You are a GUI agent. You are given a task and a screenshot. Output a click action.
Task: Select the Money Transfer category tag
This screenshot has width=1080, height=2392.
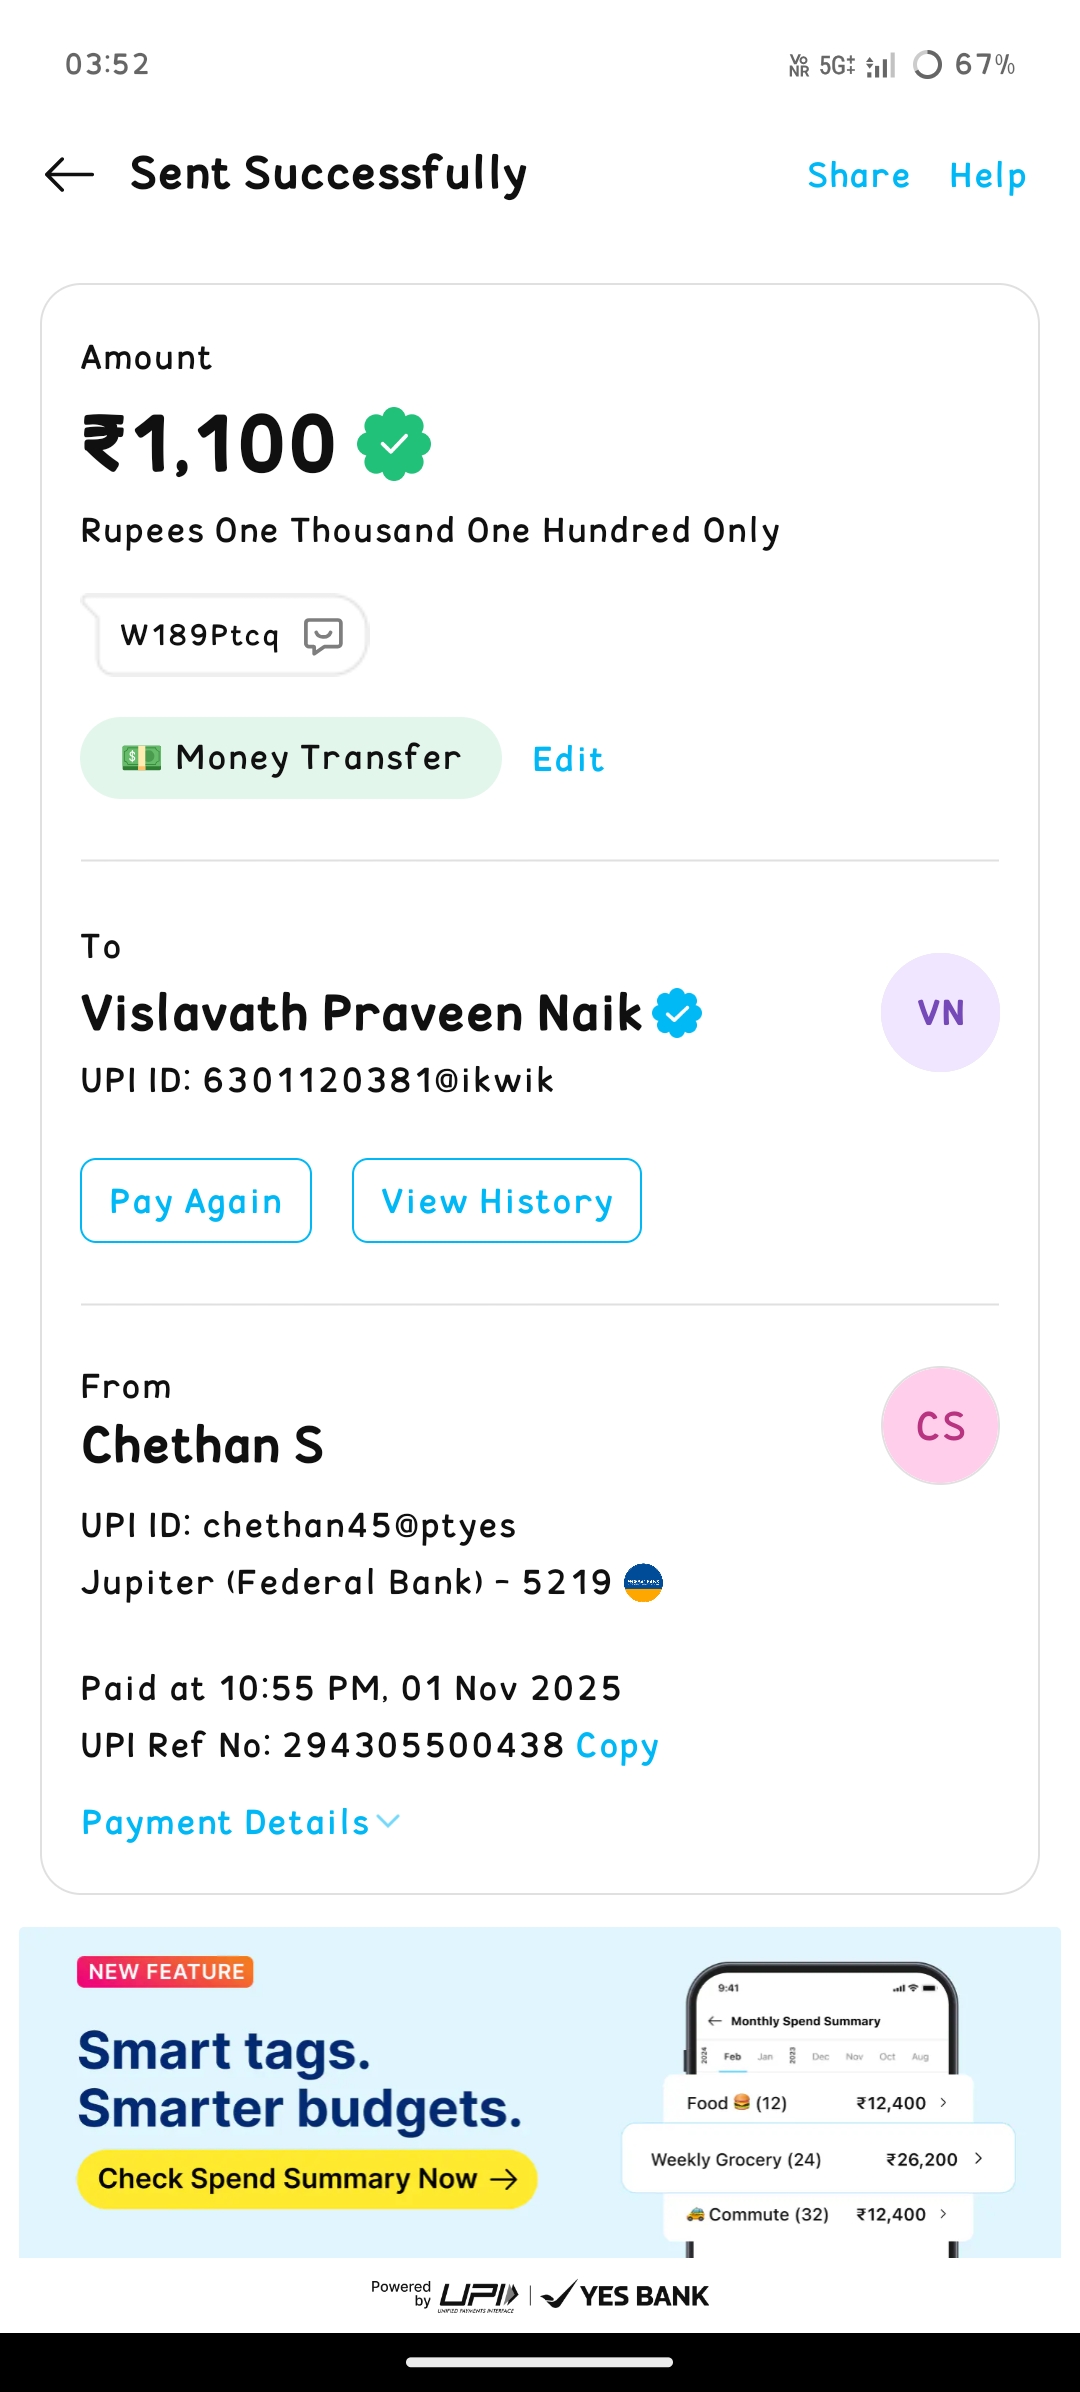[290, 758]
